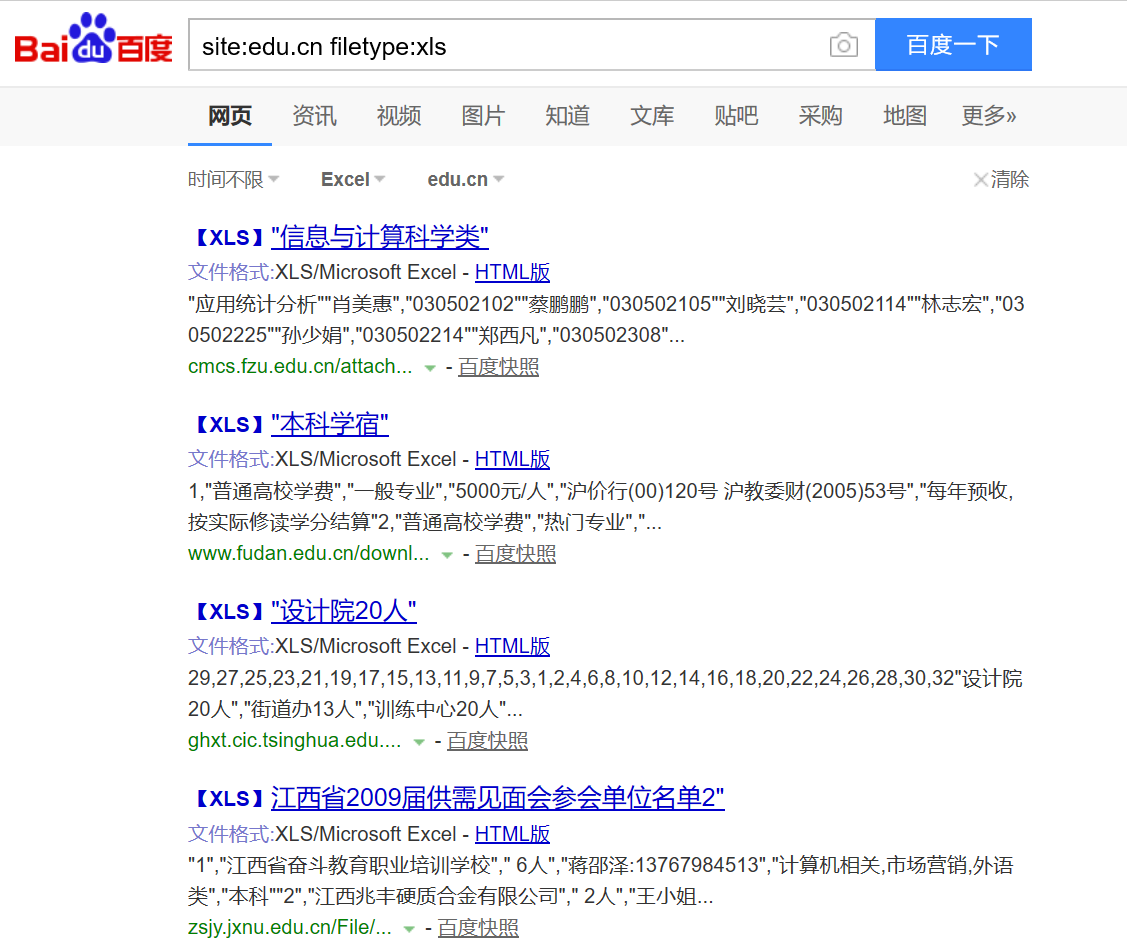Switch to the 图片 tab

tap(483, 116)
